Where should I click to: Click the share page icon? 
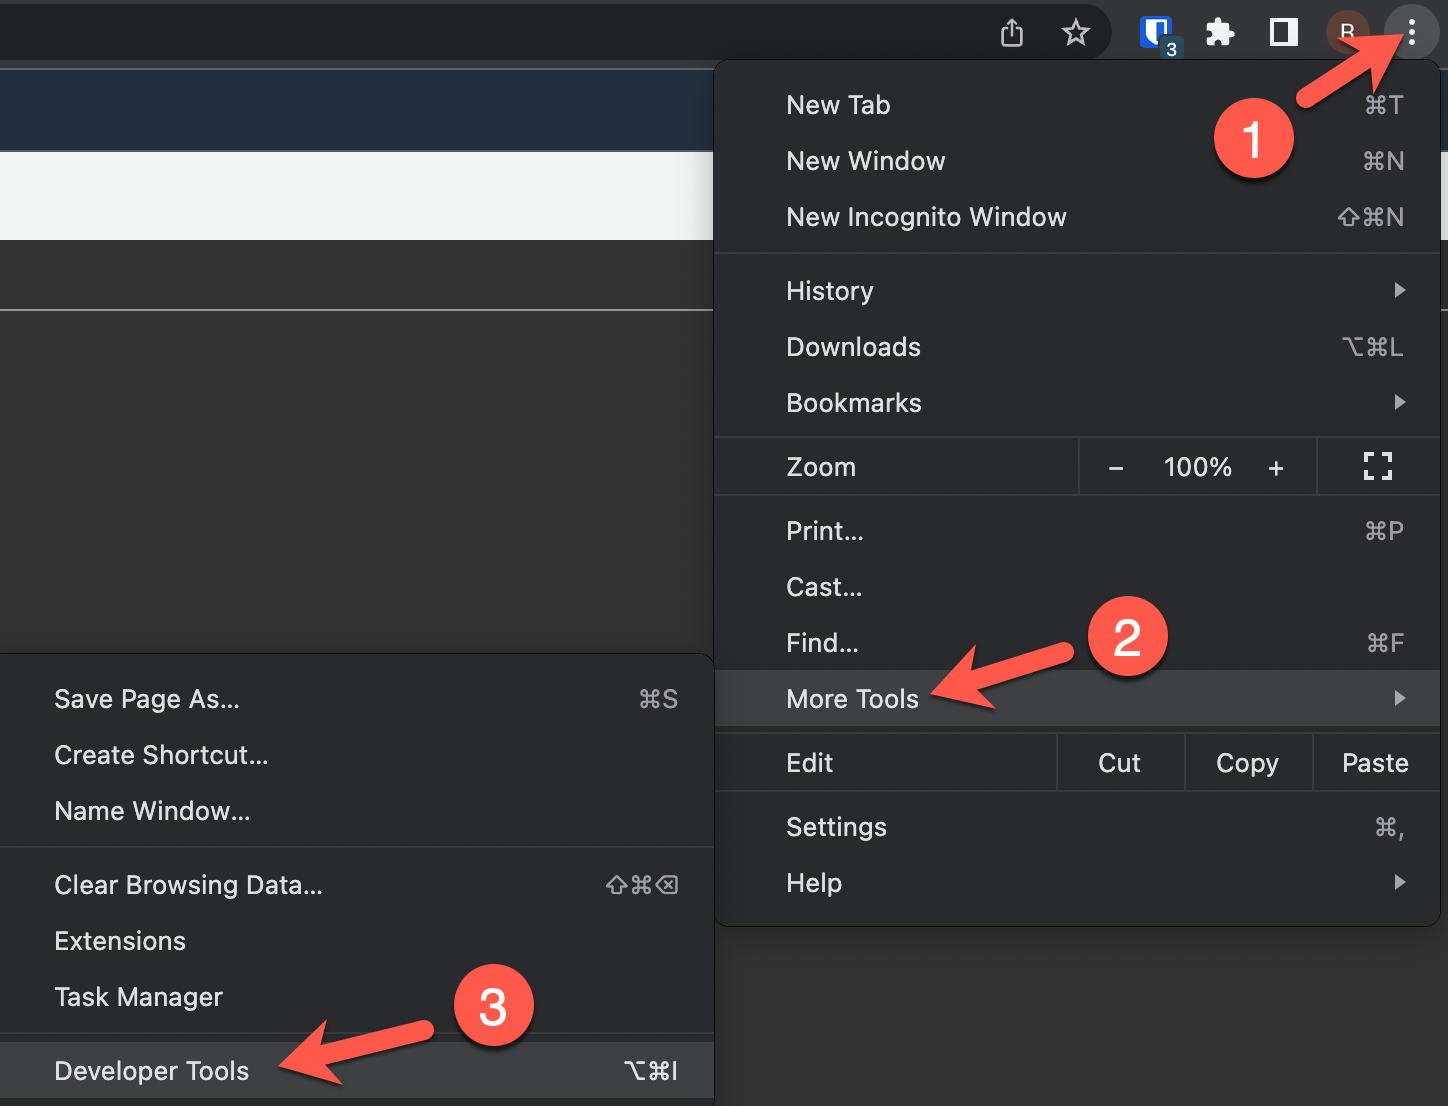(x=1012, y=33)
